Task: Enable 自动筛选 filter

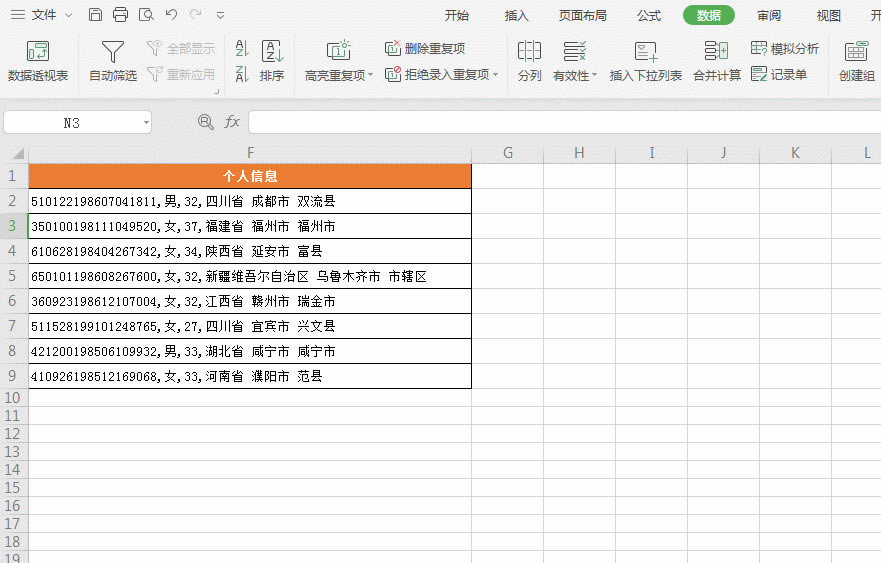Action: tap(113, 61)
